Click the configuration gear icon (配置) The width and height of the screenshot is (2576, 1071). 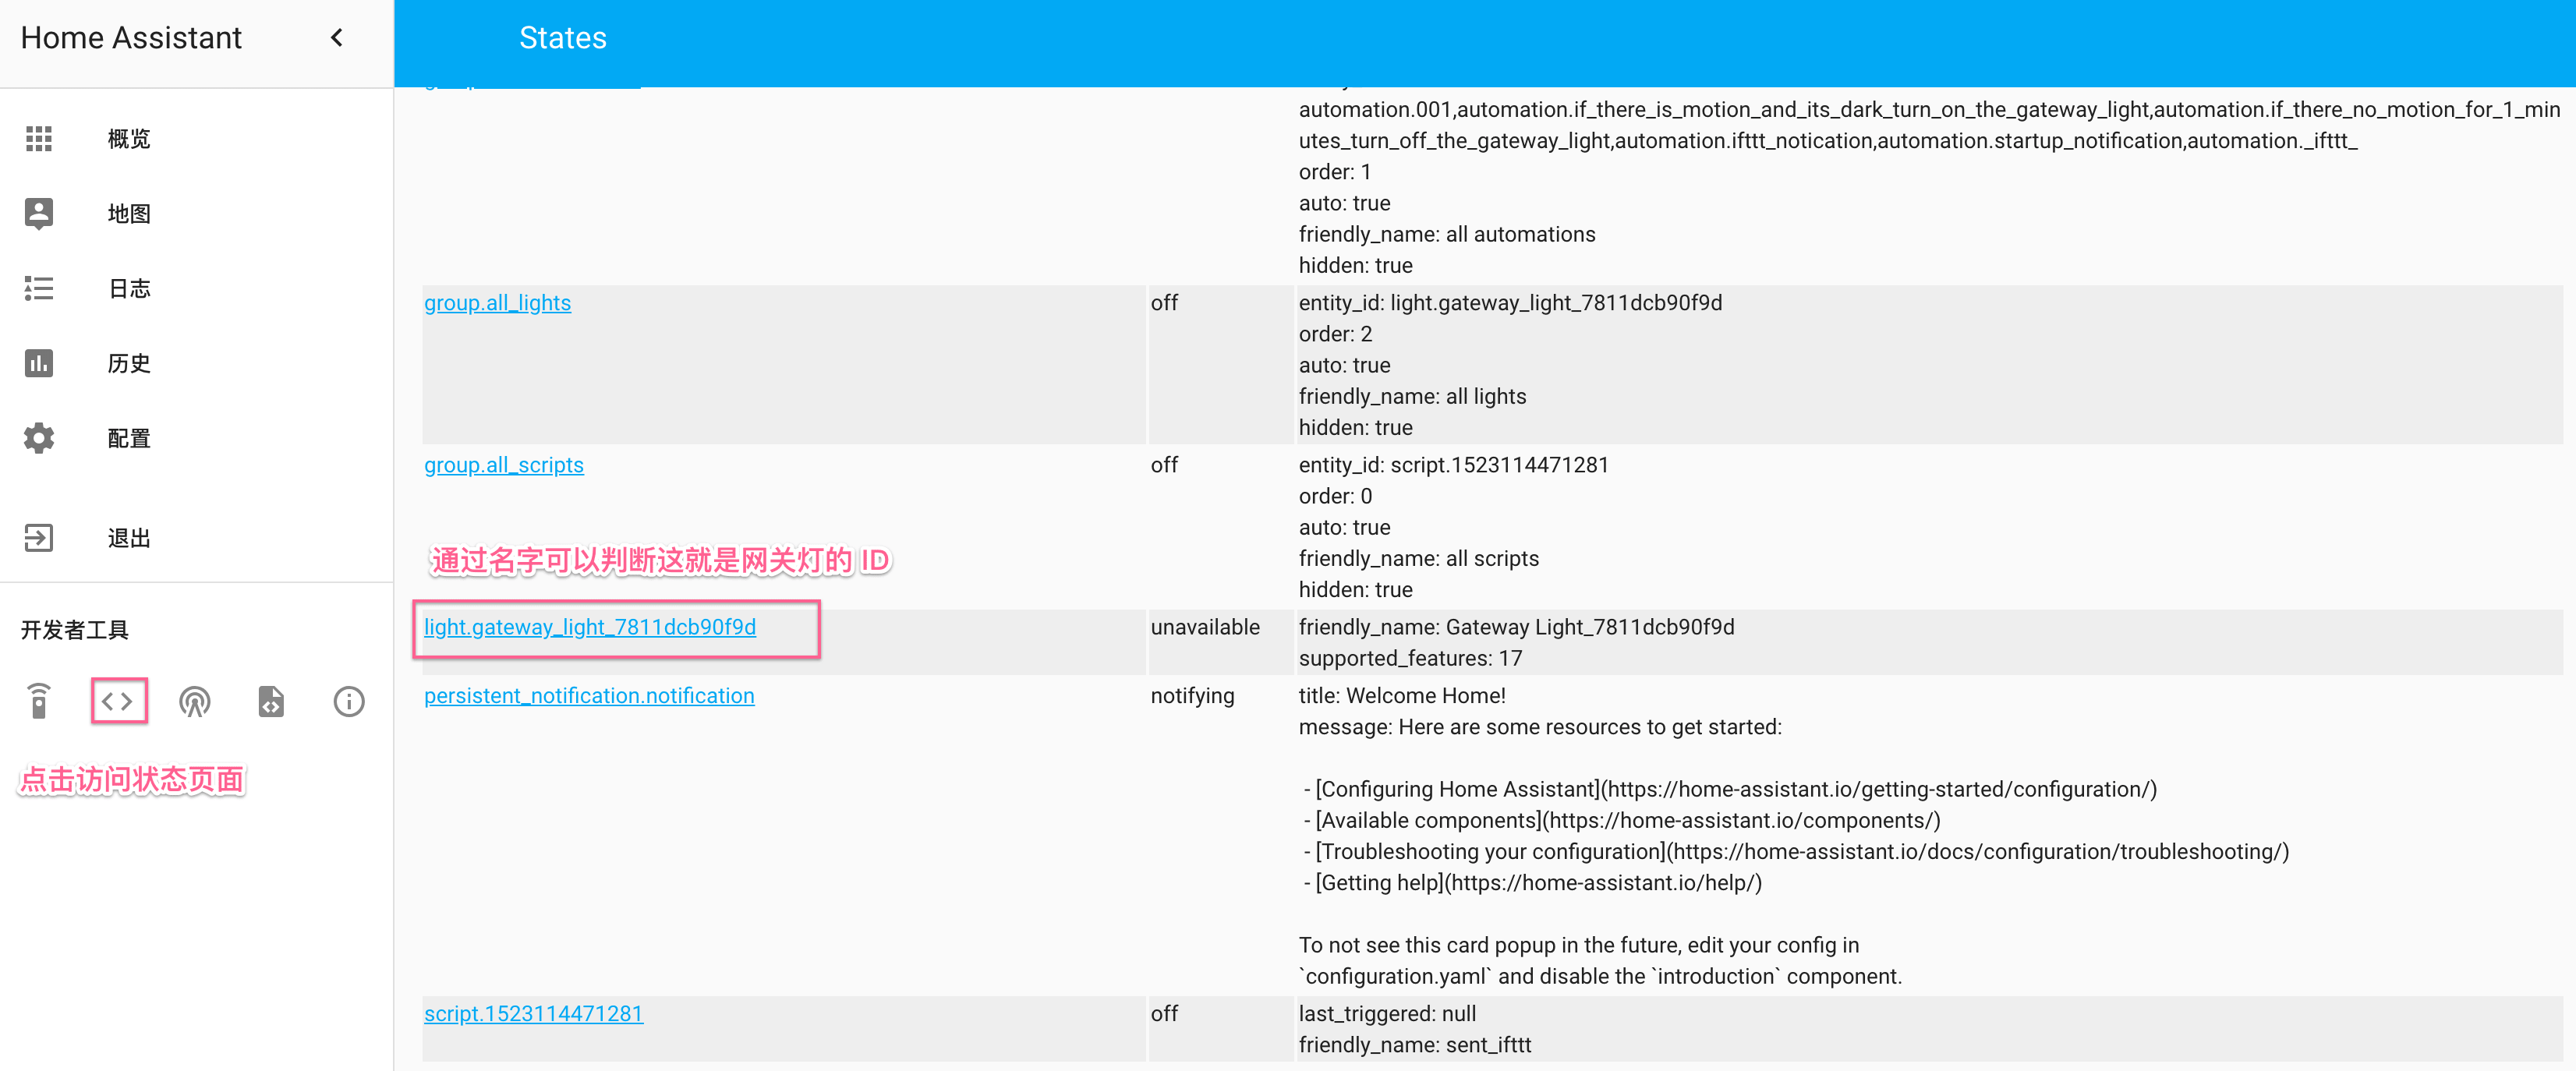(39, 438)
